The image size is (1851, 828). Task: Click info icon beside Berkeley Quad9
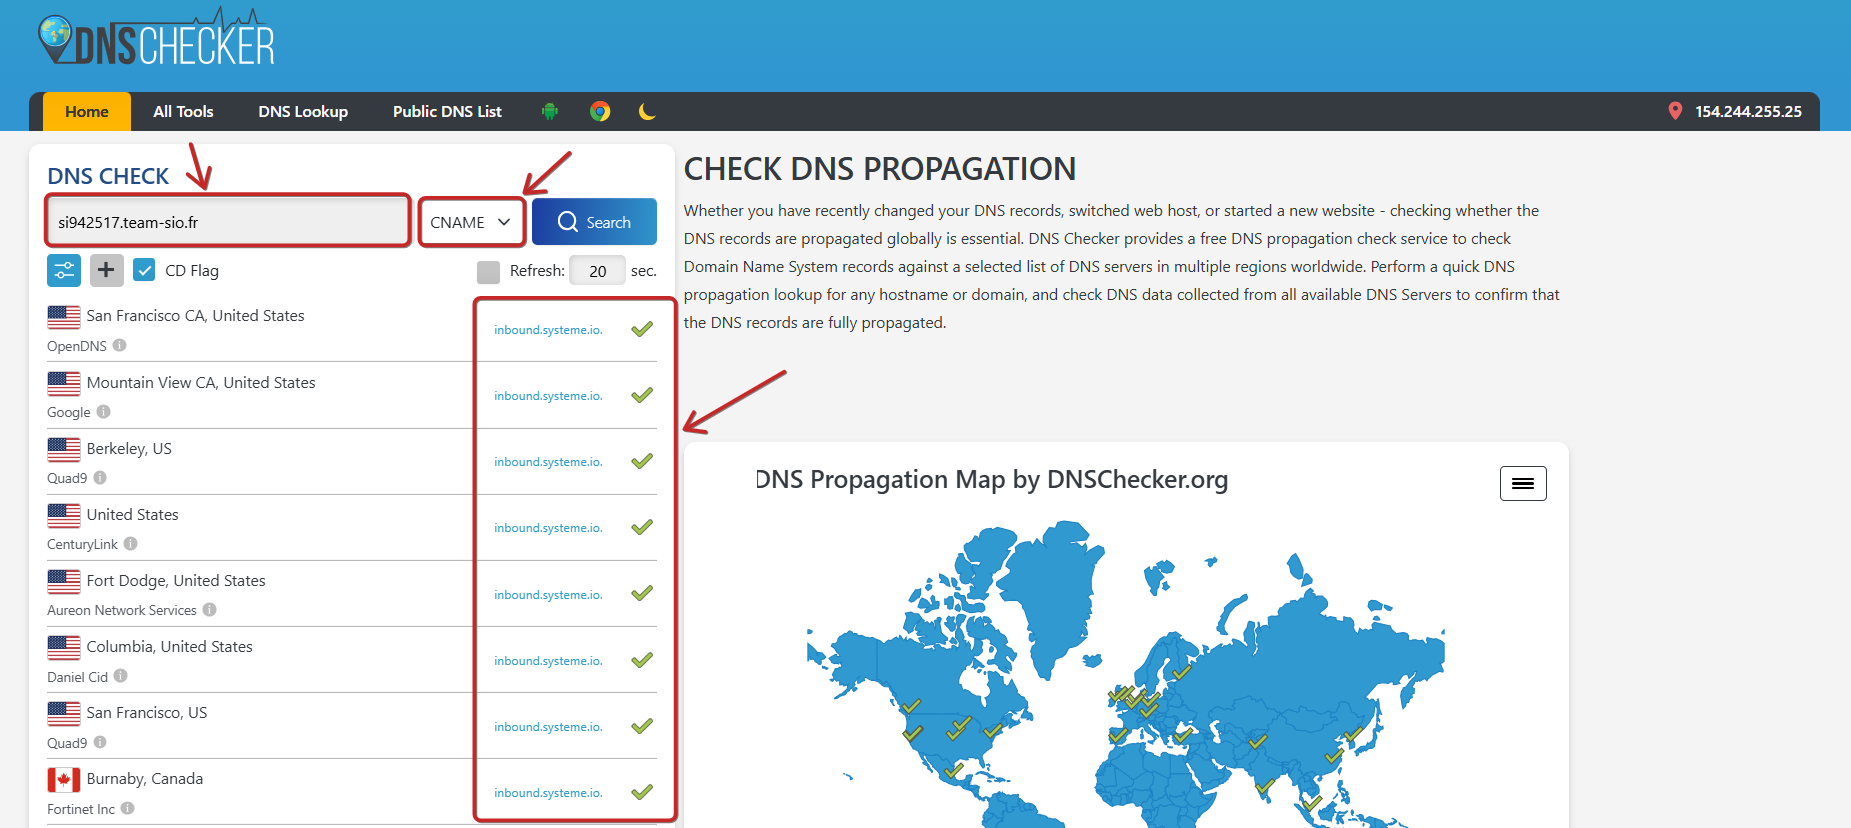click(100, 477)
